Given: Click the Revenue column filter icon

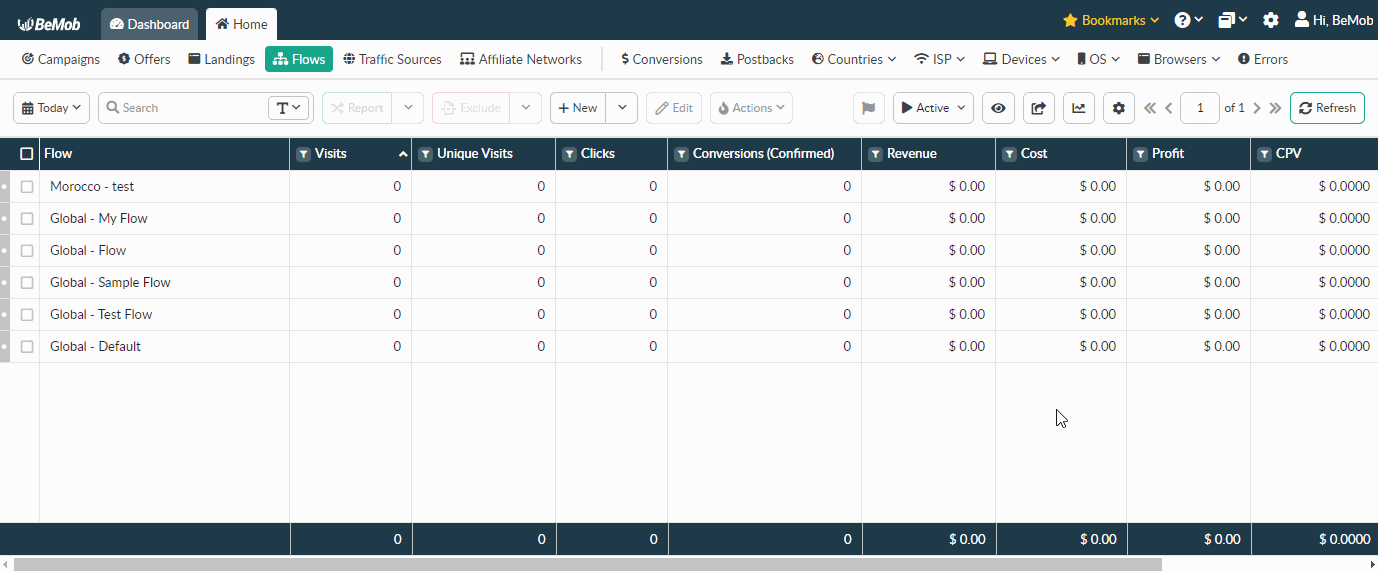Looking at the screenshot, I should (875, 154).
